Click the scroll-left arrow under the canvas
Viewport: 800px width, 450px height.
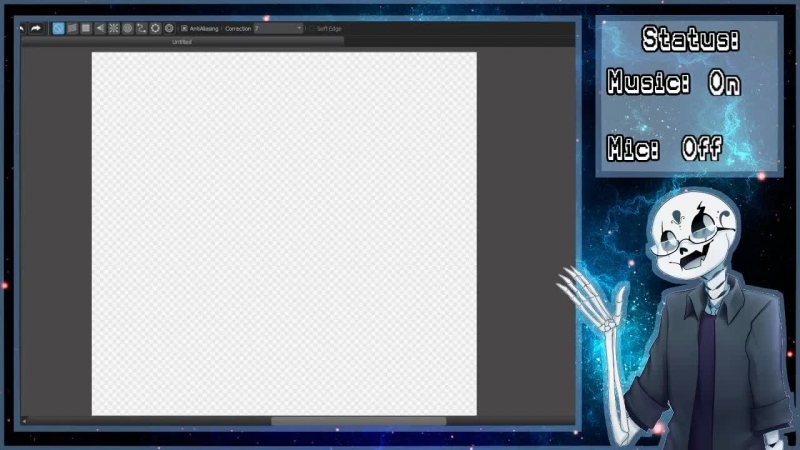click(x=24, y=421)
